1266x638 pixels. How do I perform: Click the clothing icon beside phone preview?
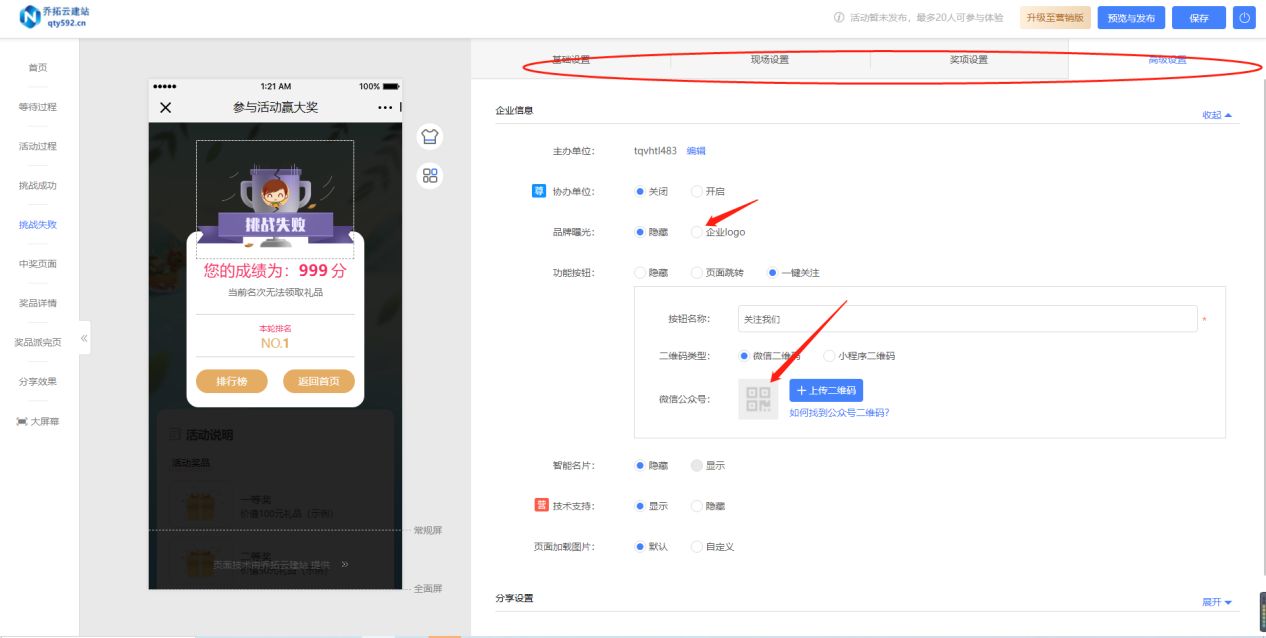point(428,136)
